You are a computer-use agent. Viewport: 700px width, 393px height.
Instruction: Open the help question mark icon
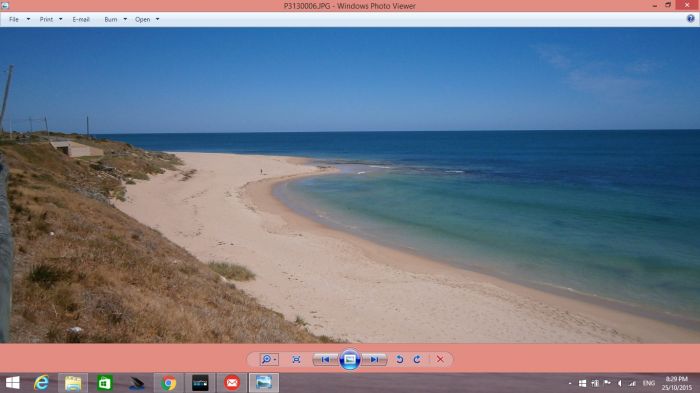691,19
